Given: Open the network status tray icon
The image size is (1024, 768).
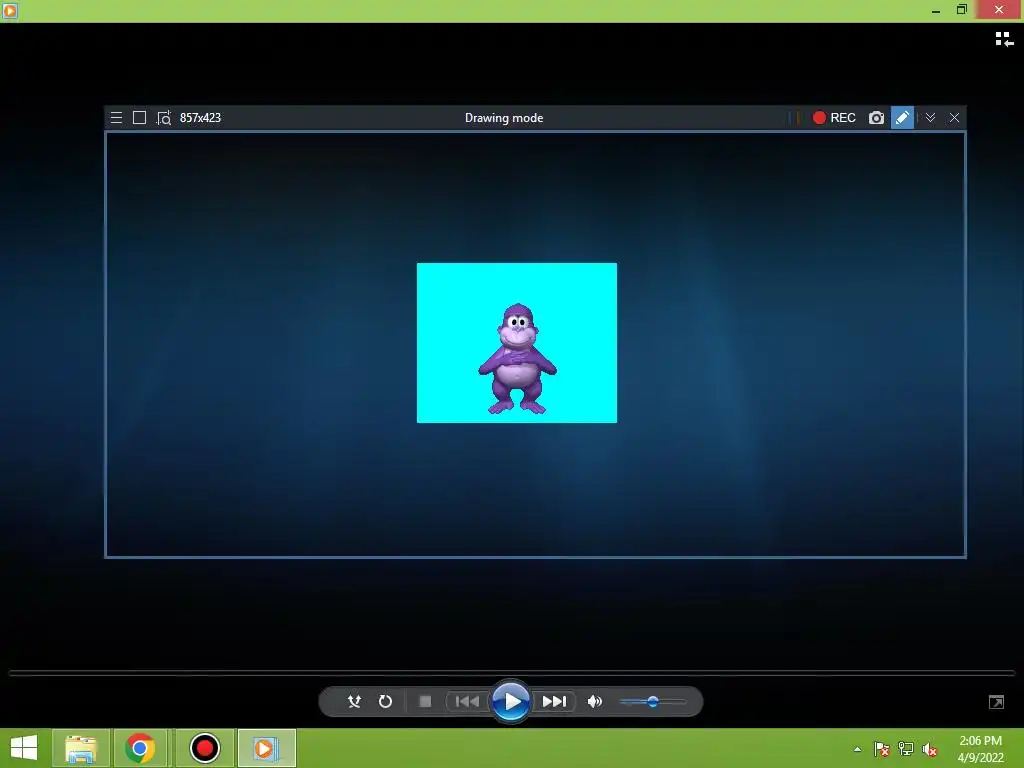Looking at the screenshot, I should click(x=906, y=749).
